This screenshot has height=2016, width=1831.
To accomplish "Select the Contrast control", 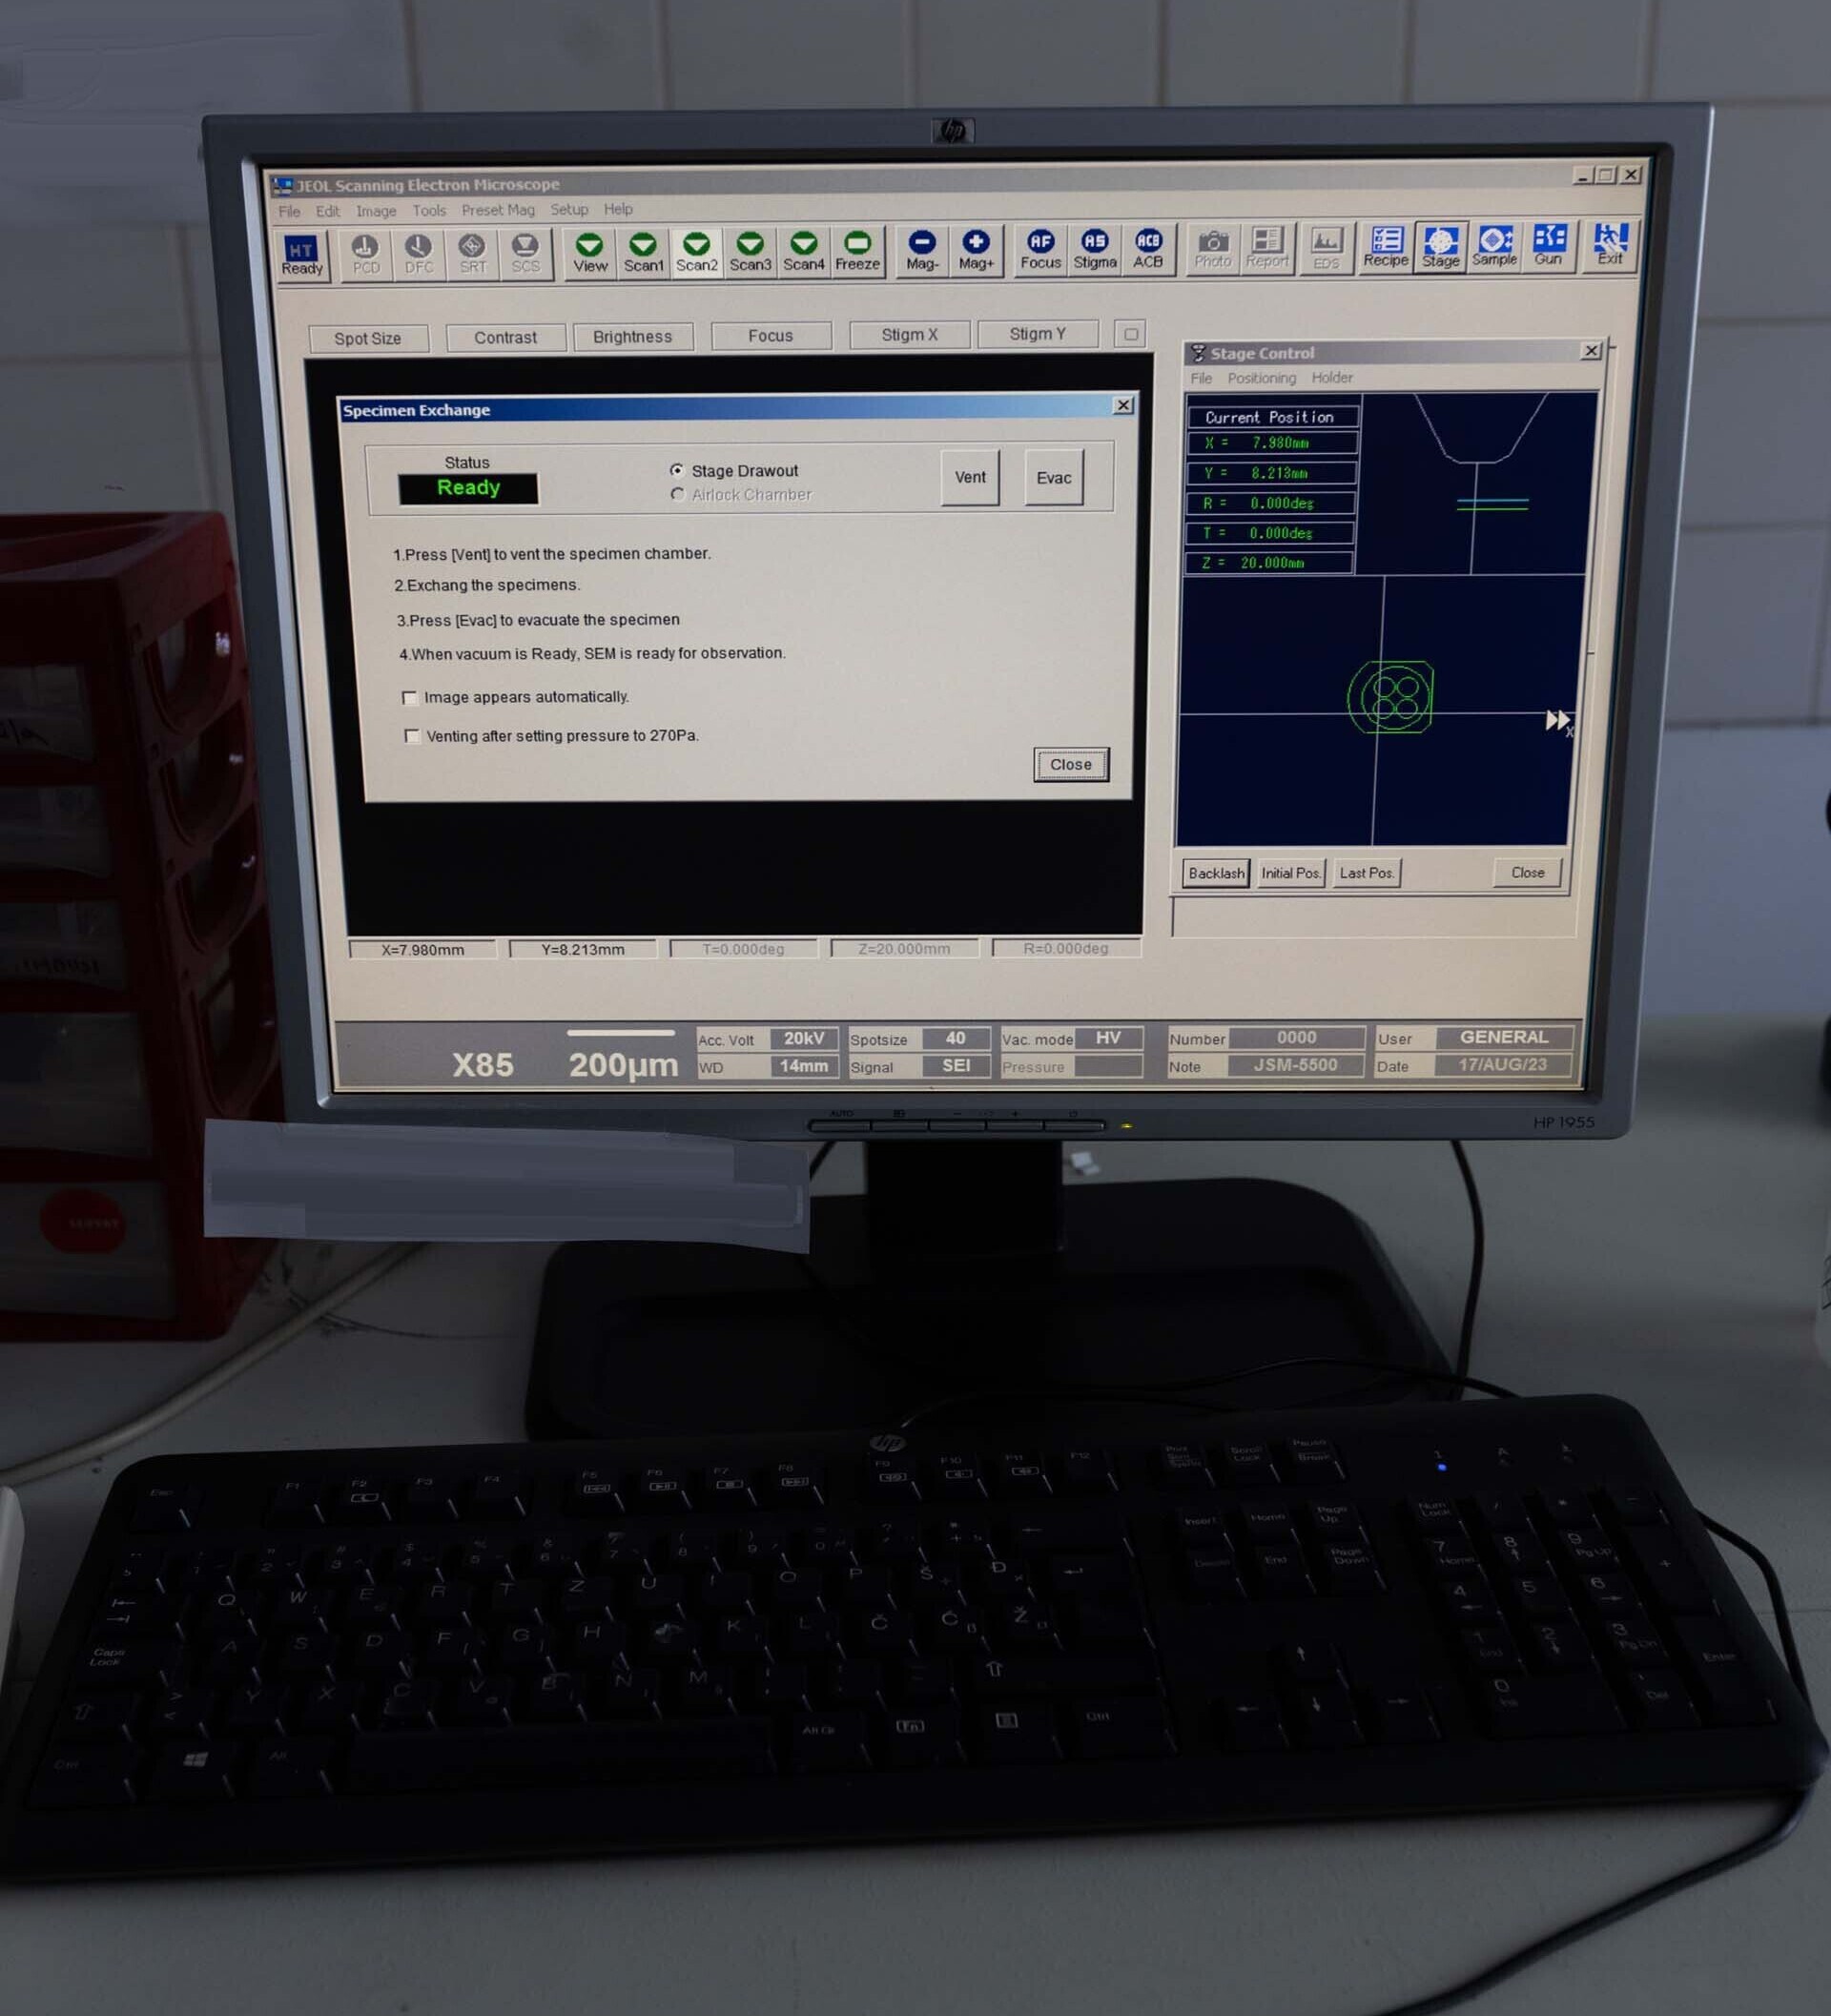I will click(x=506, y=337).
